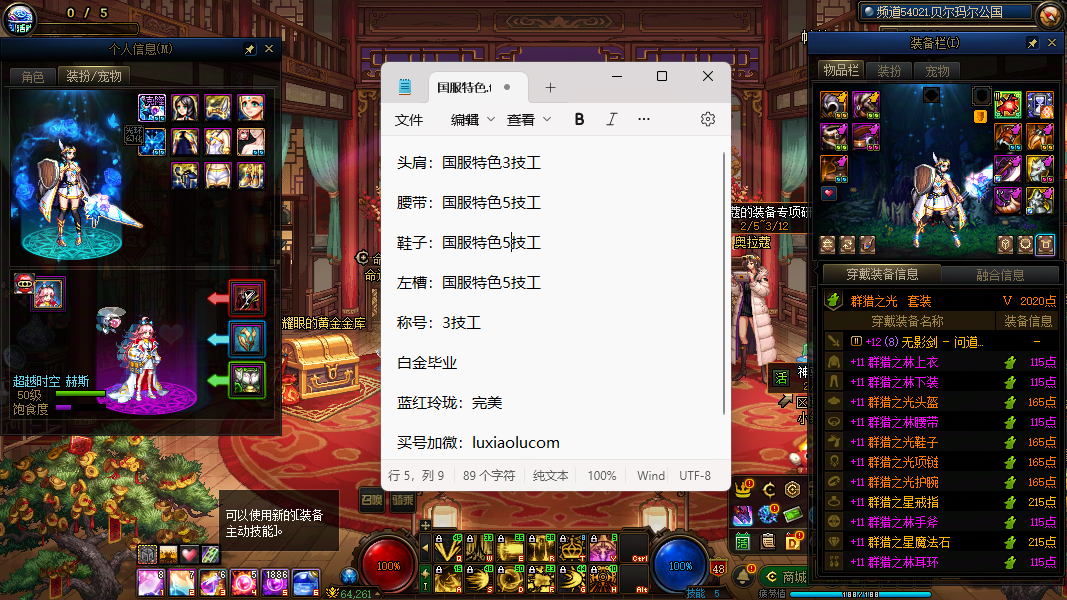Open the 融合信息 tab
Screen dimensions: 1067x600
pyautogui.click(x=999, y=275)
